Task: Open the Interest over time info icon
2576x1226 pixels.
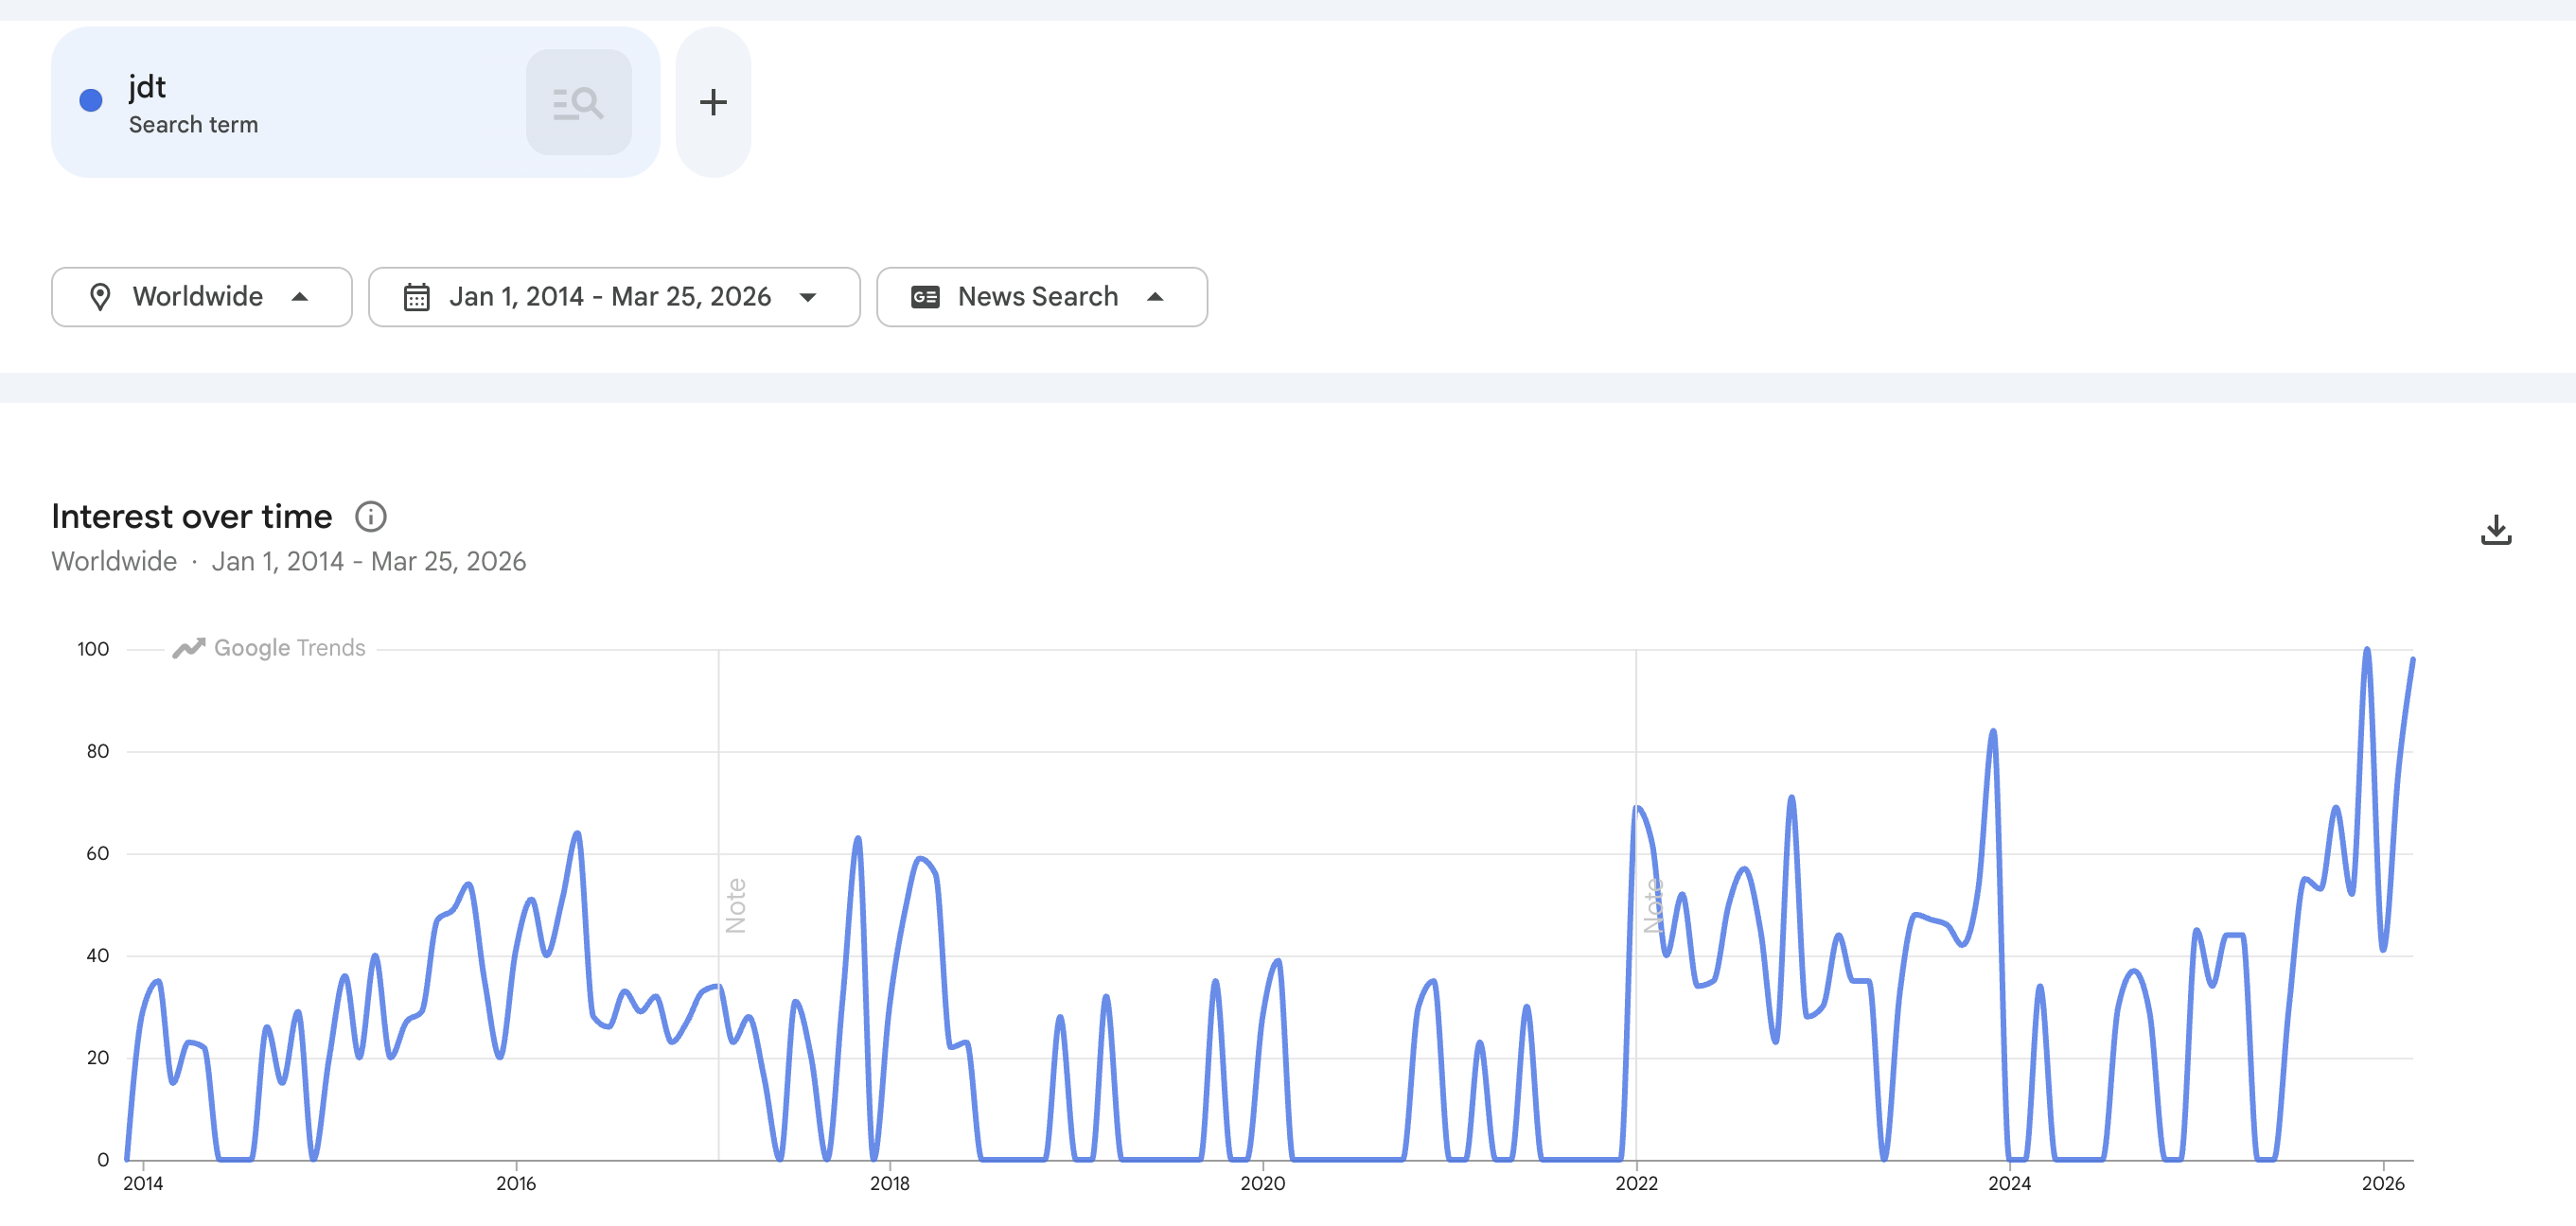Action: (x=370, y=517)
